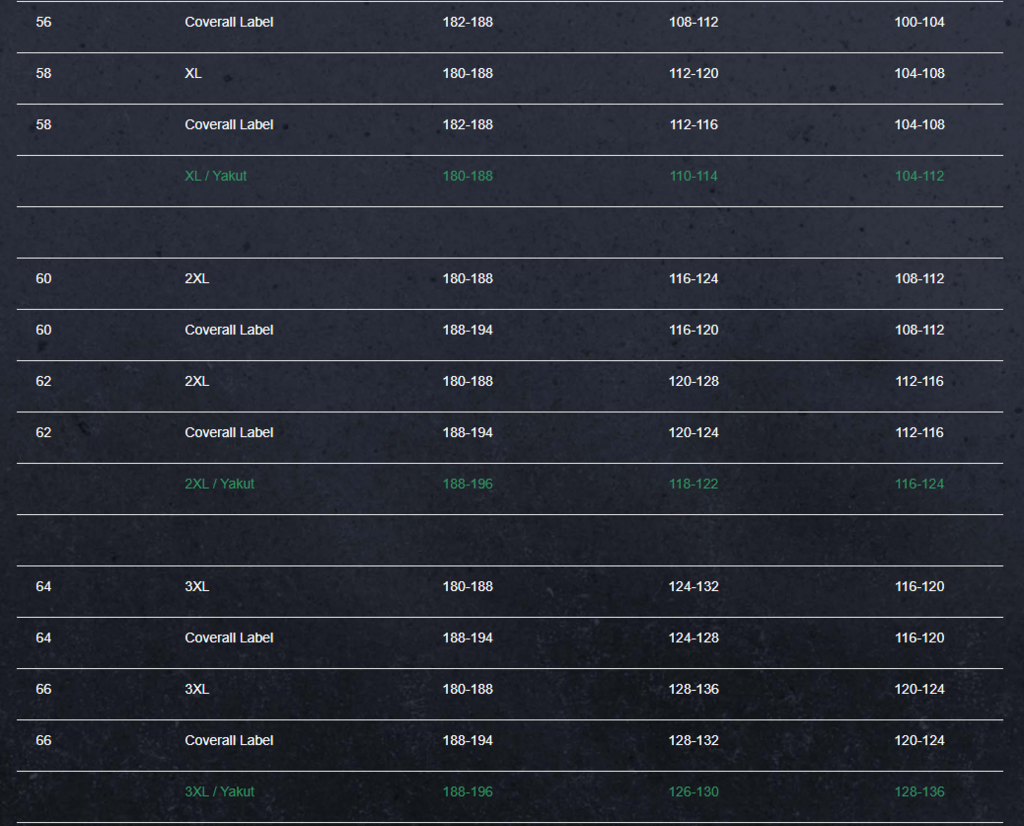Select 2XL label in size 62 row
Image resolution: width=1024 pixels, height=826 pixels.
[197, 381]
